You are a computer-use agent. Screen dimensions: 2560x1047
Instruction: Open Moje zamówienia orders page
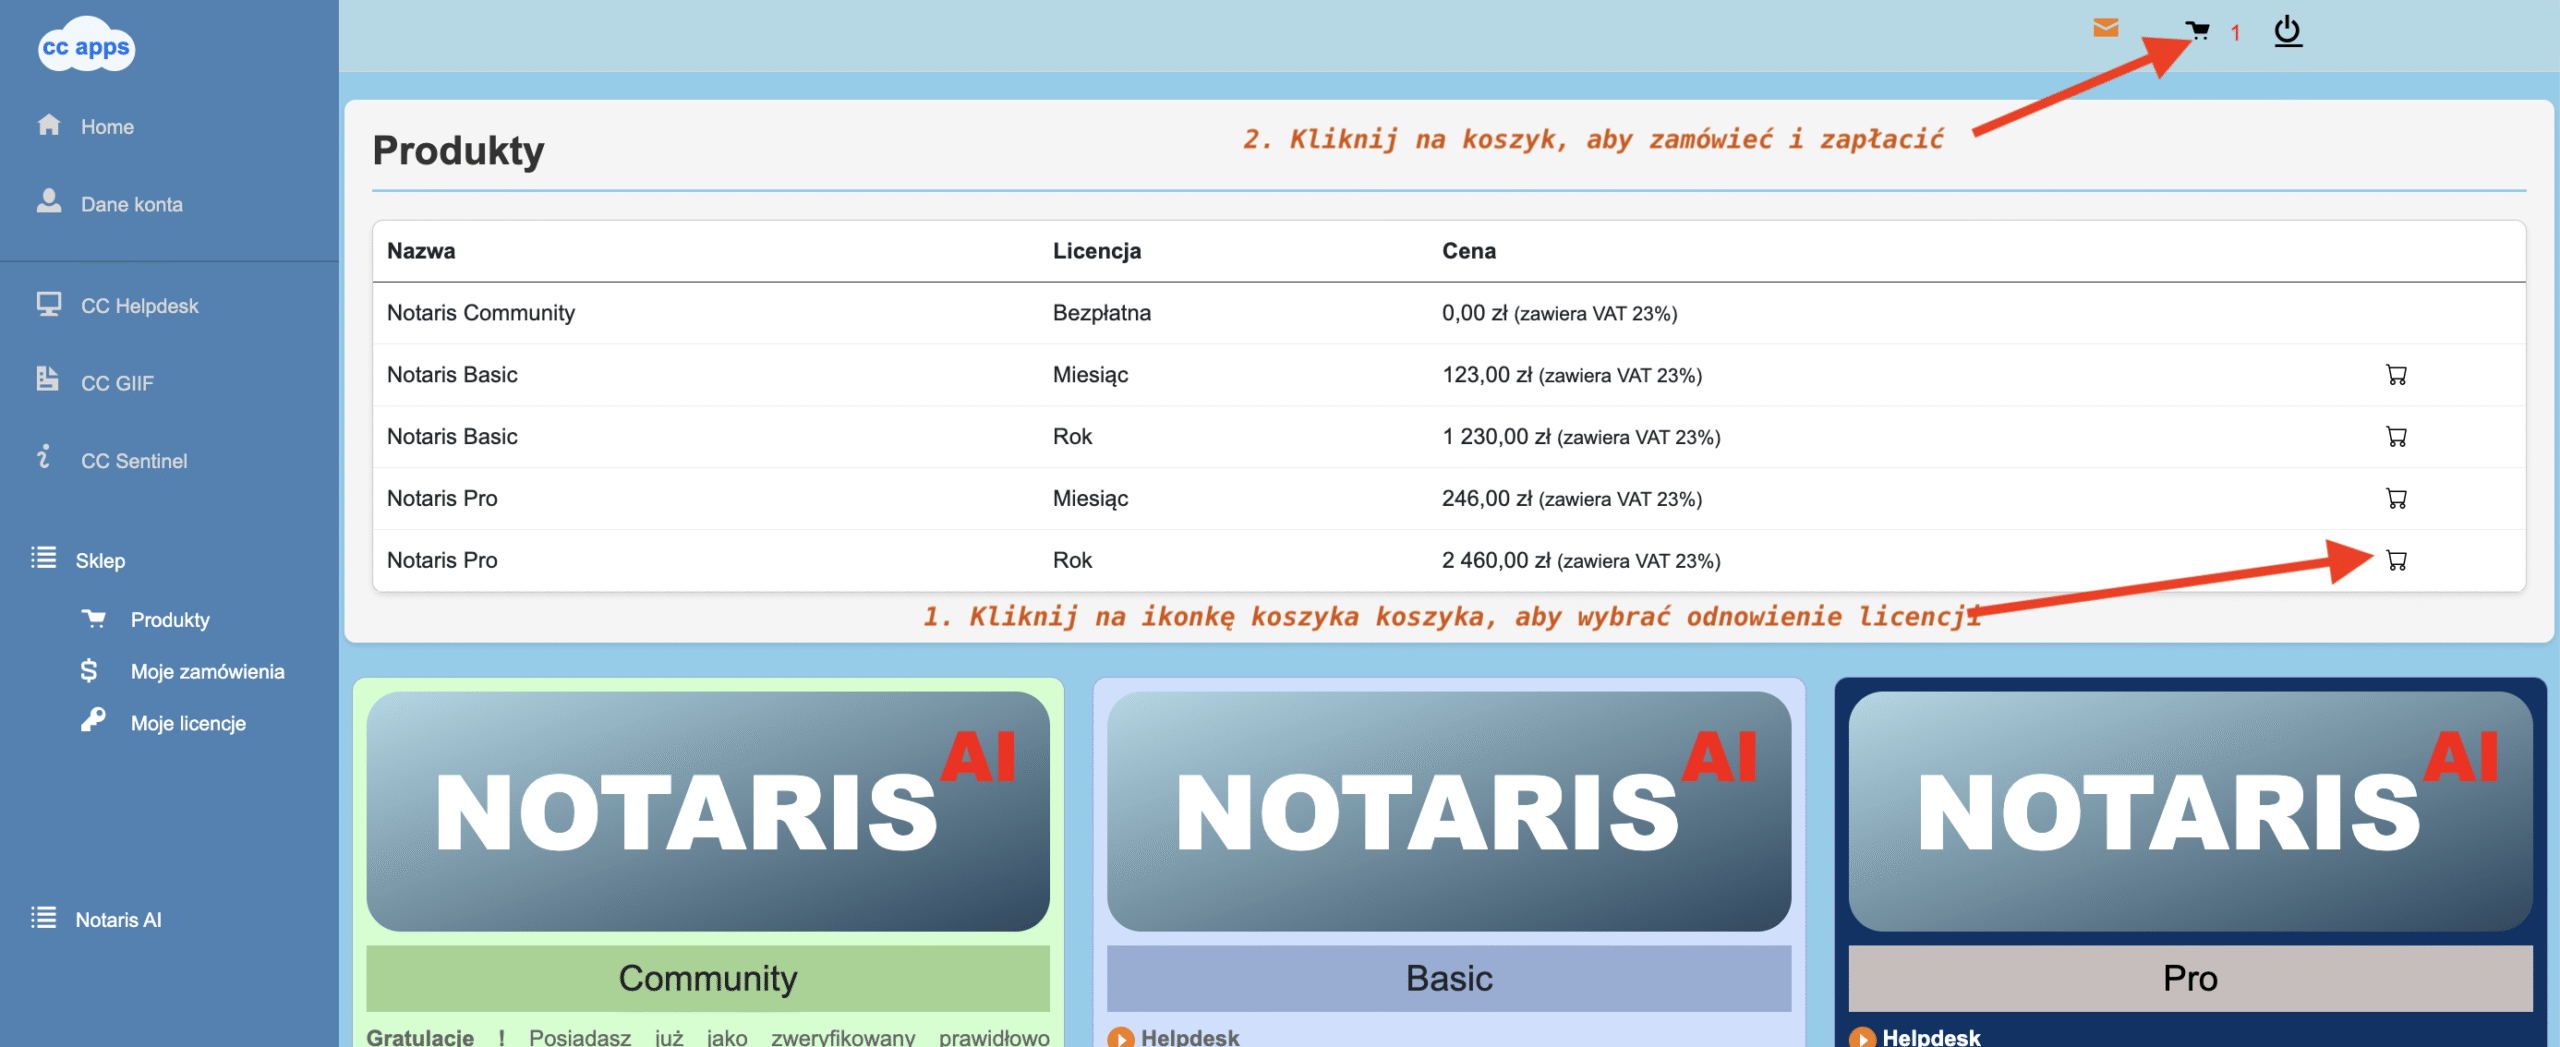pyautogui.click(x=207, y=672)
